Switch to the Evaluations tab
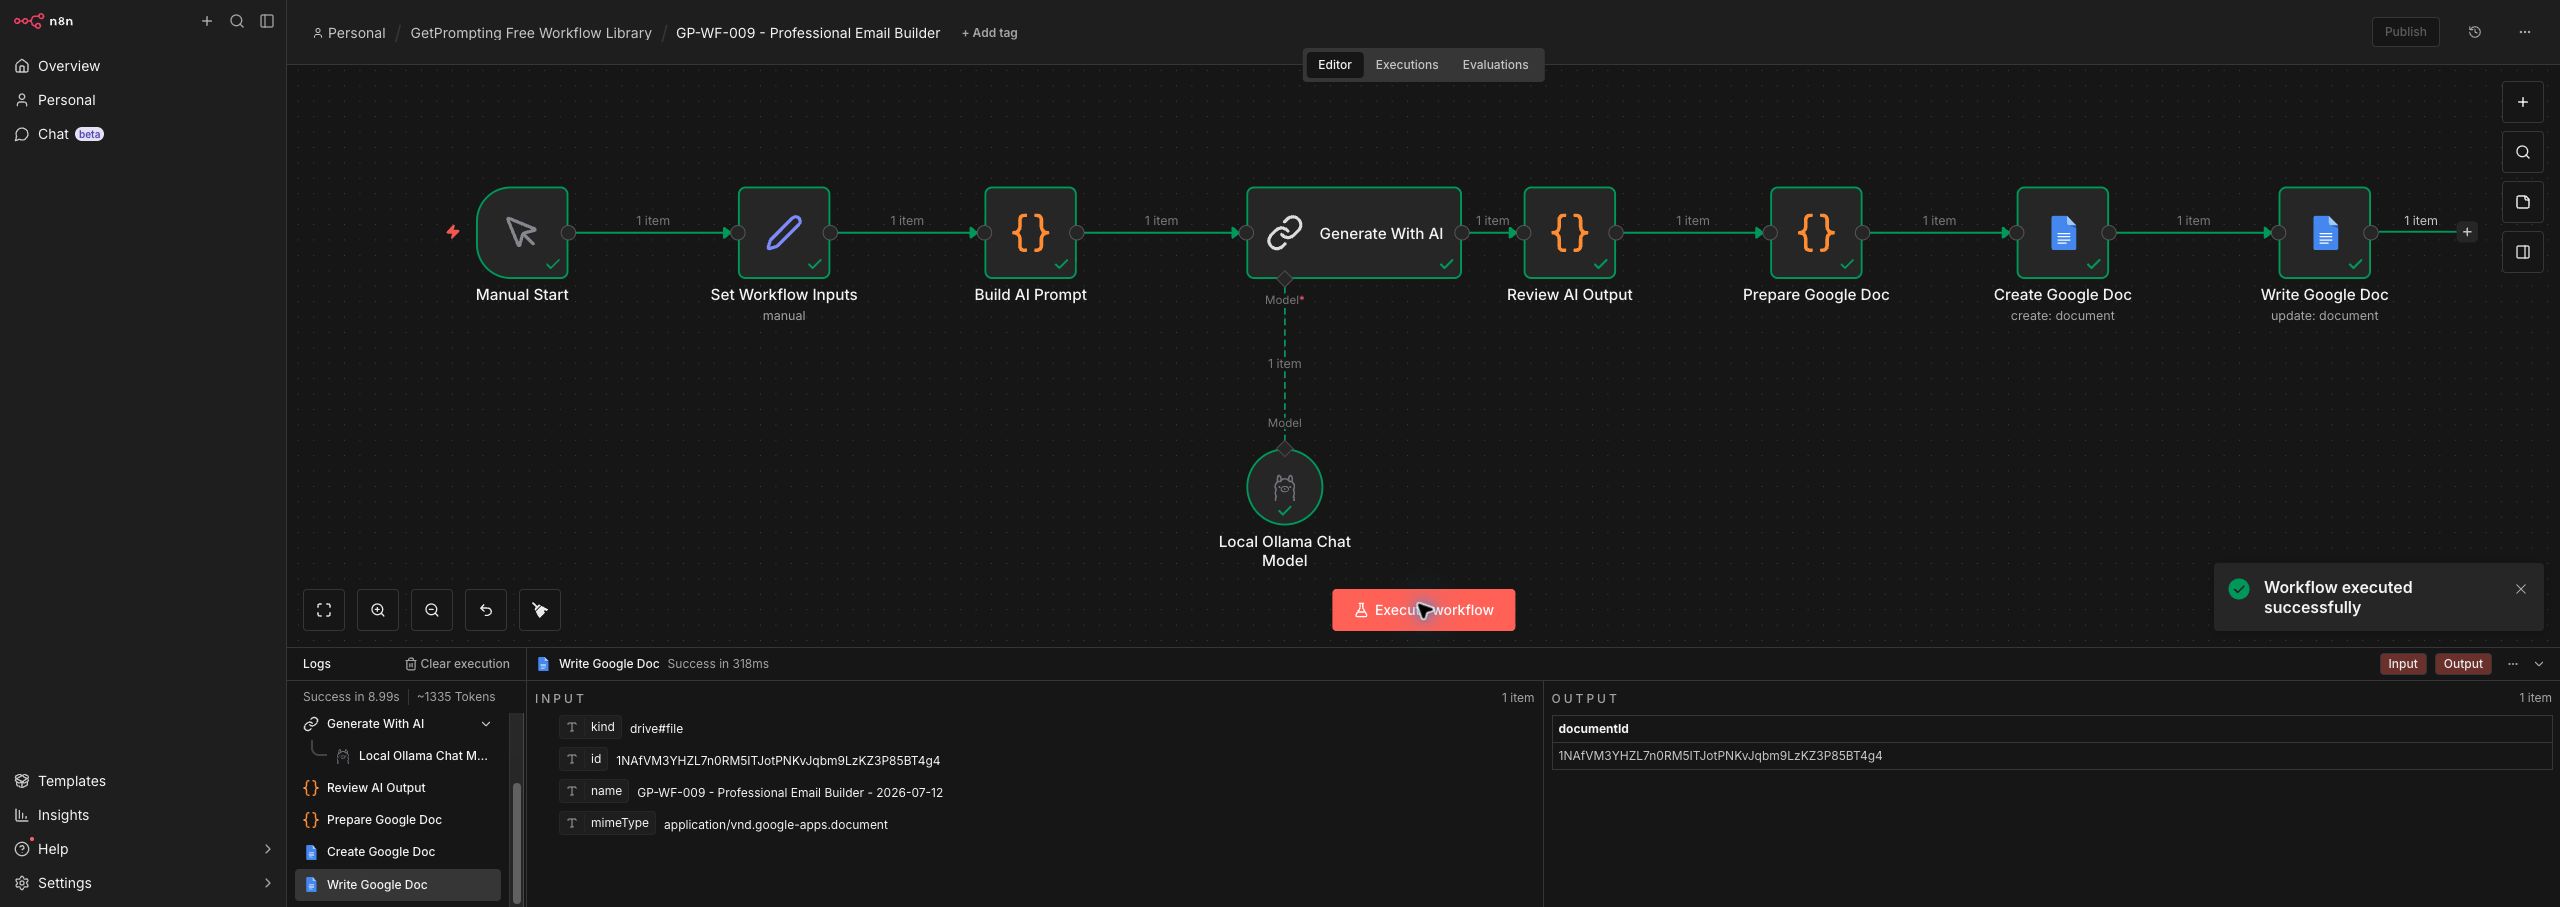Image resolution: width=2560 pixels, height=907 pixels. tap(1495, 65)
